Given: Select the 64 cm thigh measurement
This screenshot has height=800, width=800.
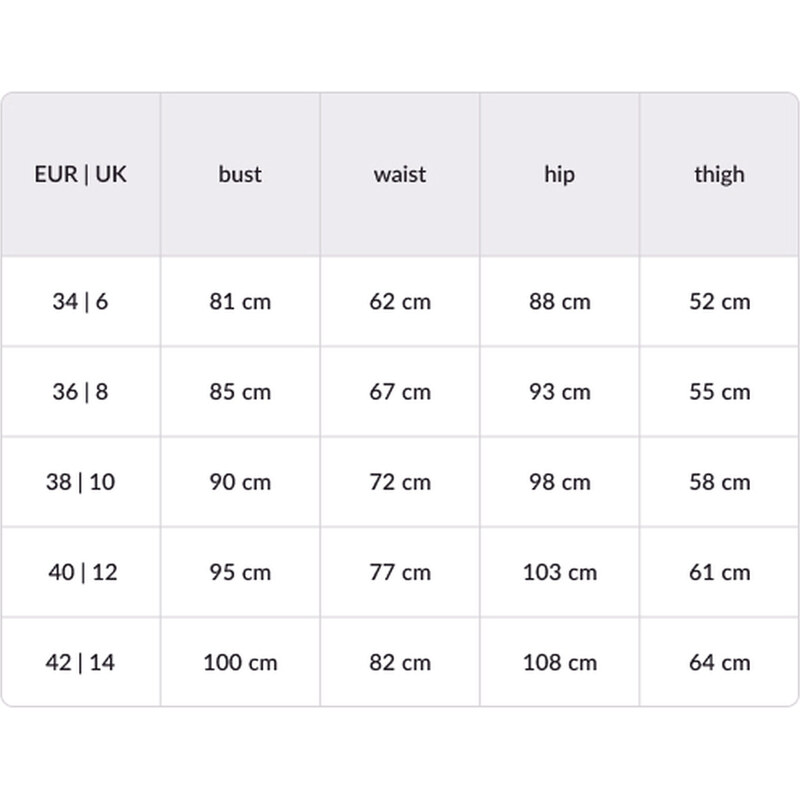Looking at the screenshot, I should pyautogui.click(x=720, y=662).
